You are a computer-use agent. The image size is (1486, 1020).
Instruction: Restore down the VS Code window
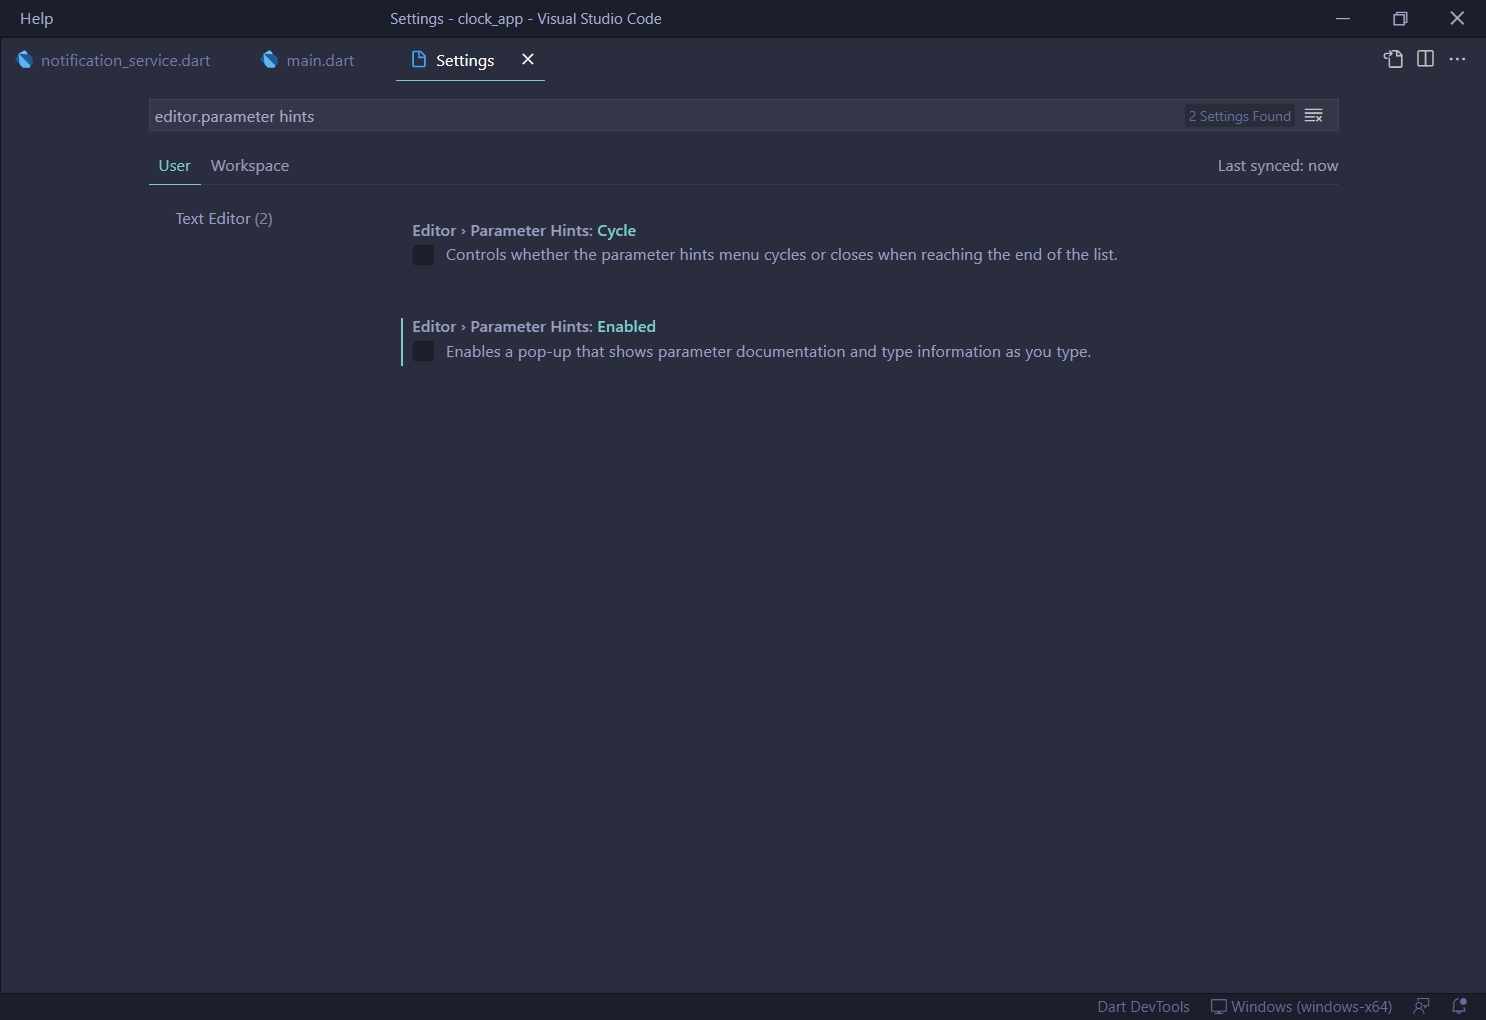pyautogui.click(x=1400, y=18)
